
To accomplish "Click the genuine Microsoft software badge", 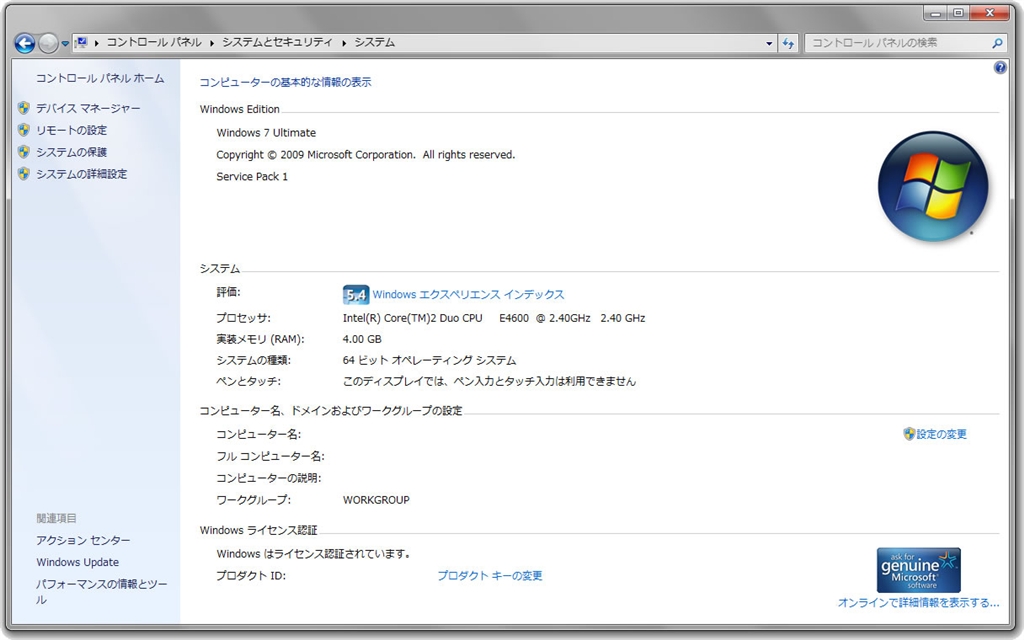I will (x=918, y=570).
